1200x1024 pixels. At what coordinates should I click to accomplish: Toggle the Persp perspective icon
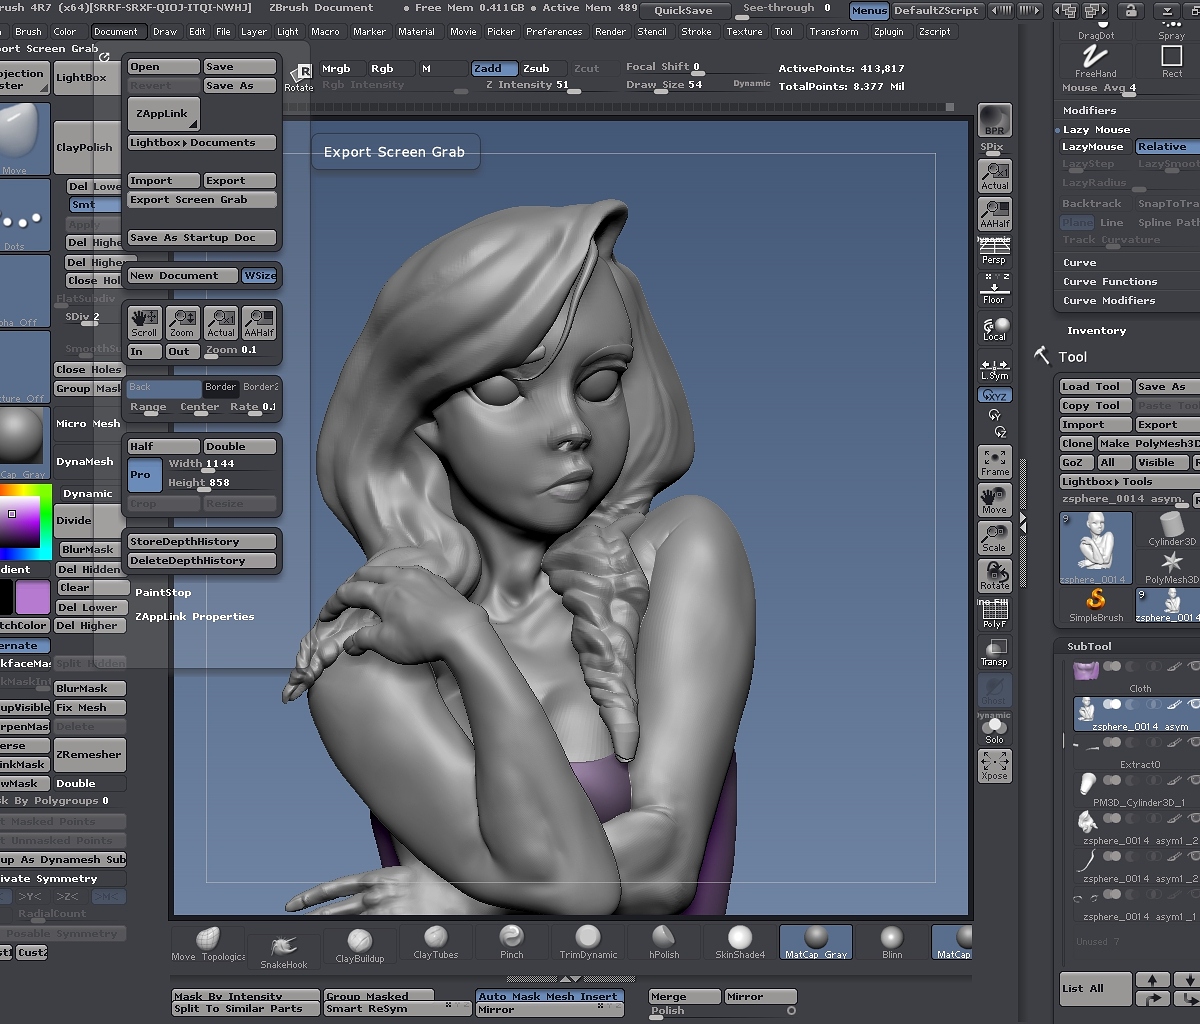(x=994, y=252)
